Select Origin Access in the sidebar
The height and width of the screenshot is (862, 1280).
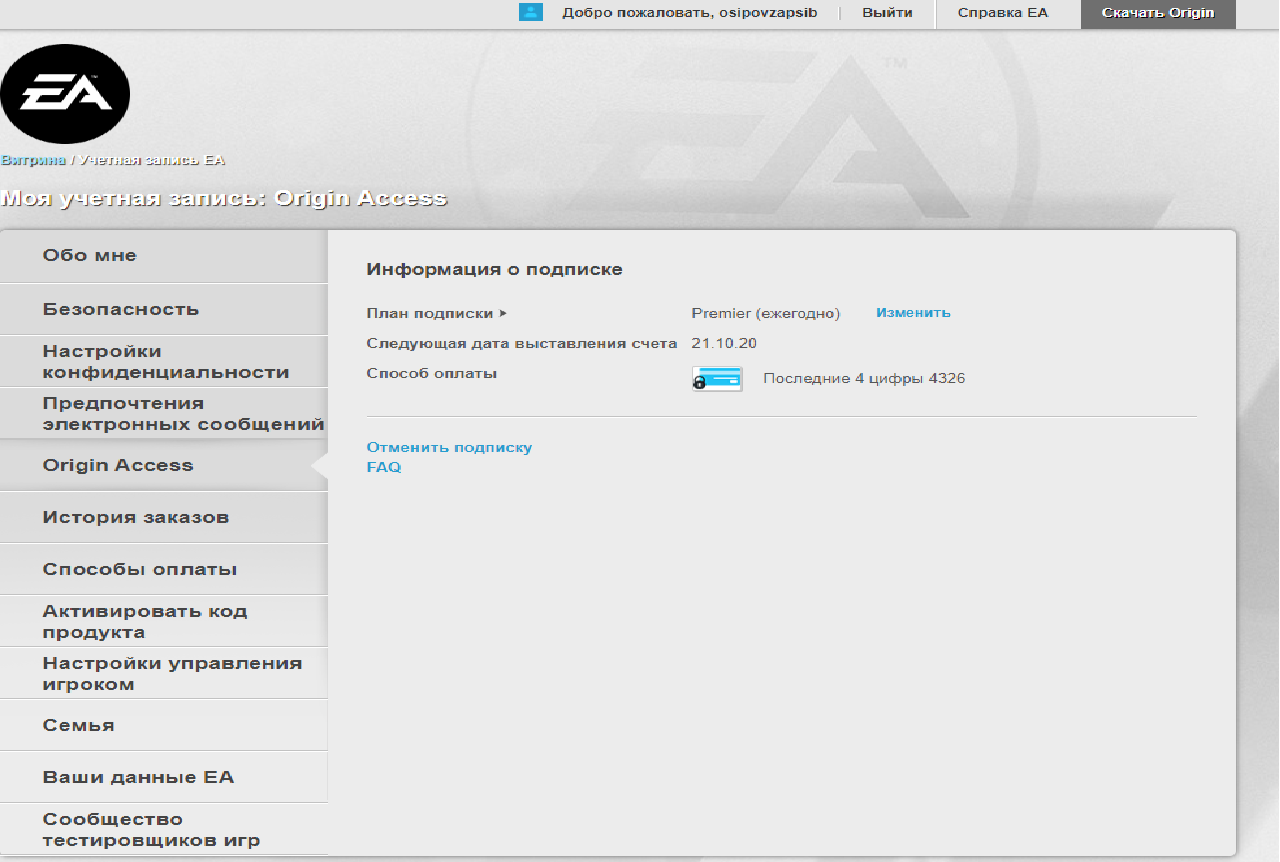coord(117,466)
